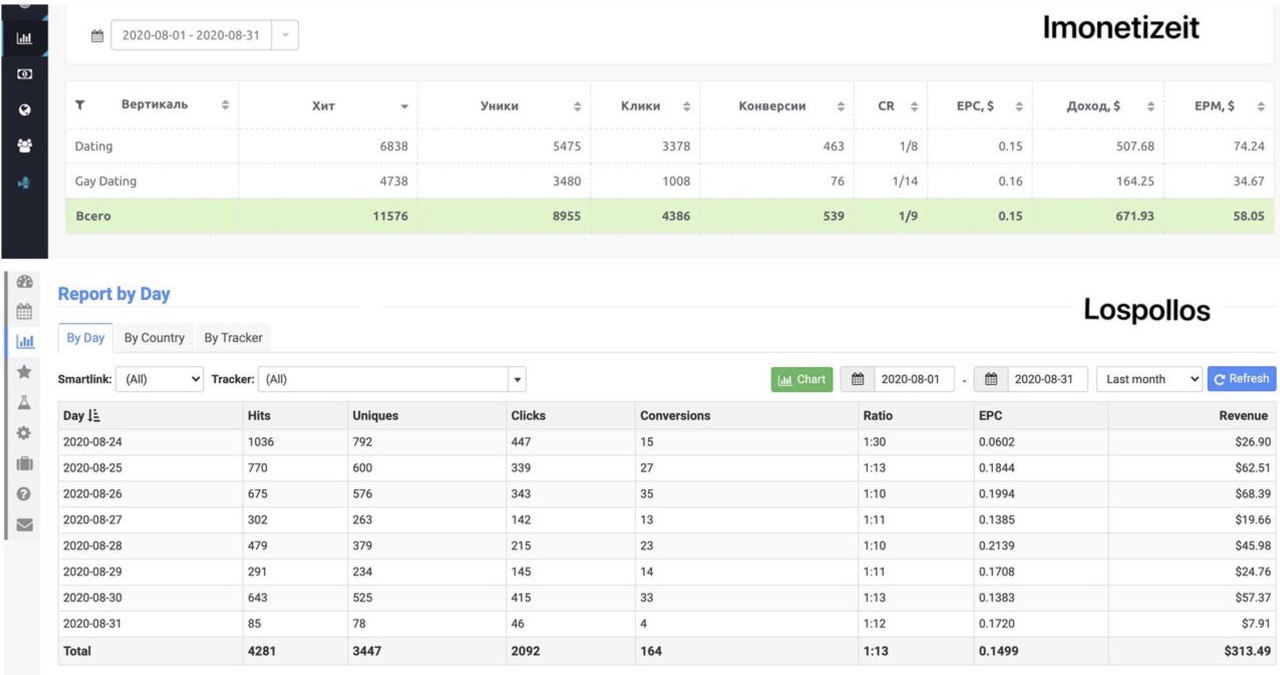
Task: Click the Report by Day heading
Action: pyautogui.click(x=114, y=294)
